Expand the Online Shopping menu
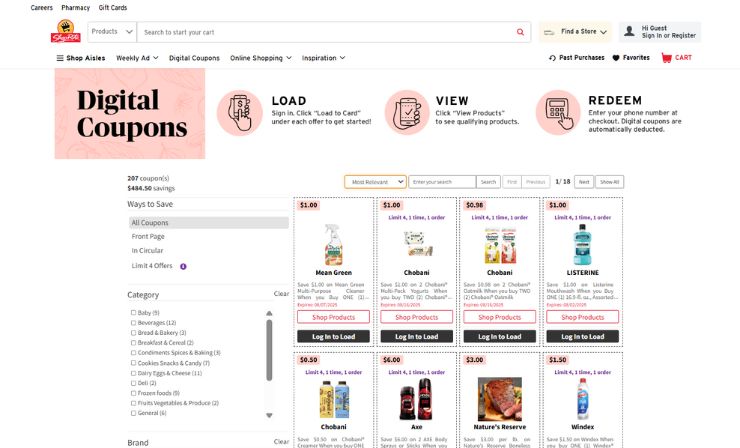The image size is (740, 448). tap(261, 58)
